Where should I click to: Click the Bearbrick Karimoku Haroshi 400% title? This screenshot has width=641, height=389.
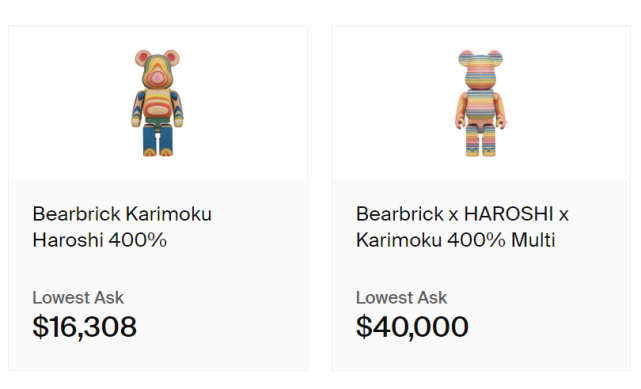[122, 227]
